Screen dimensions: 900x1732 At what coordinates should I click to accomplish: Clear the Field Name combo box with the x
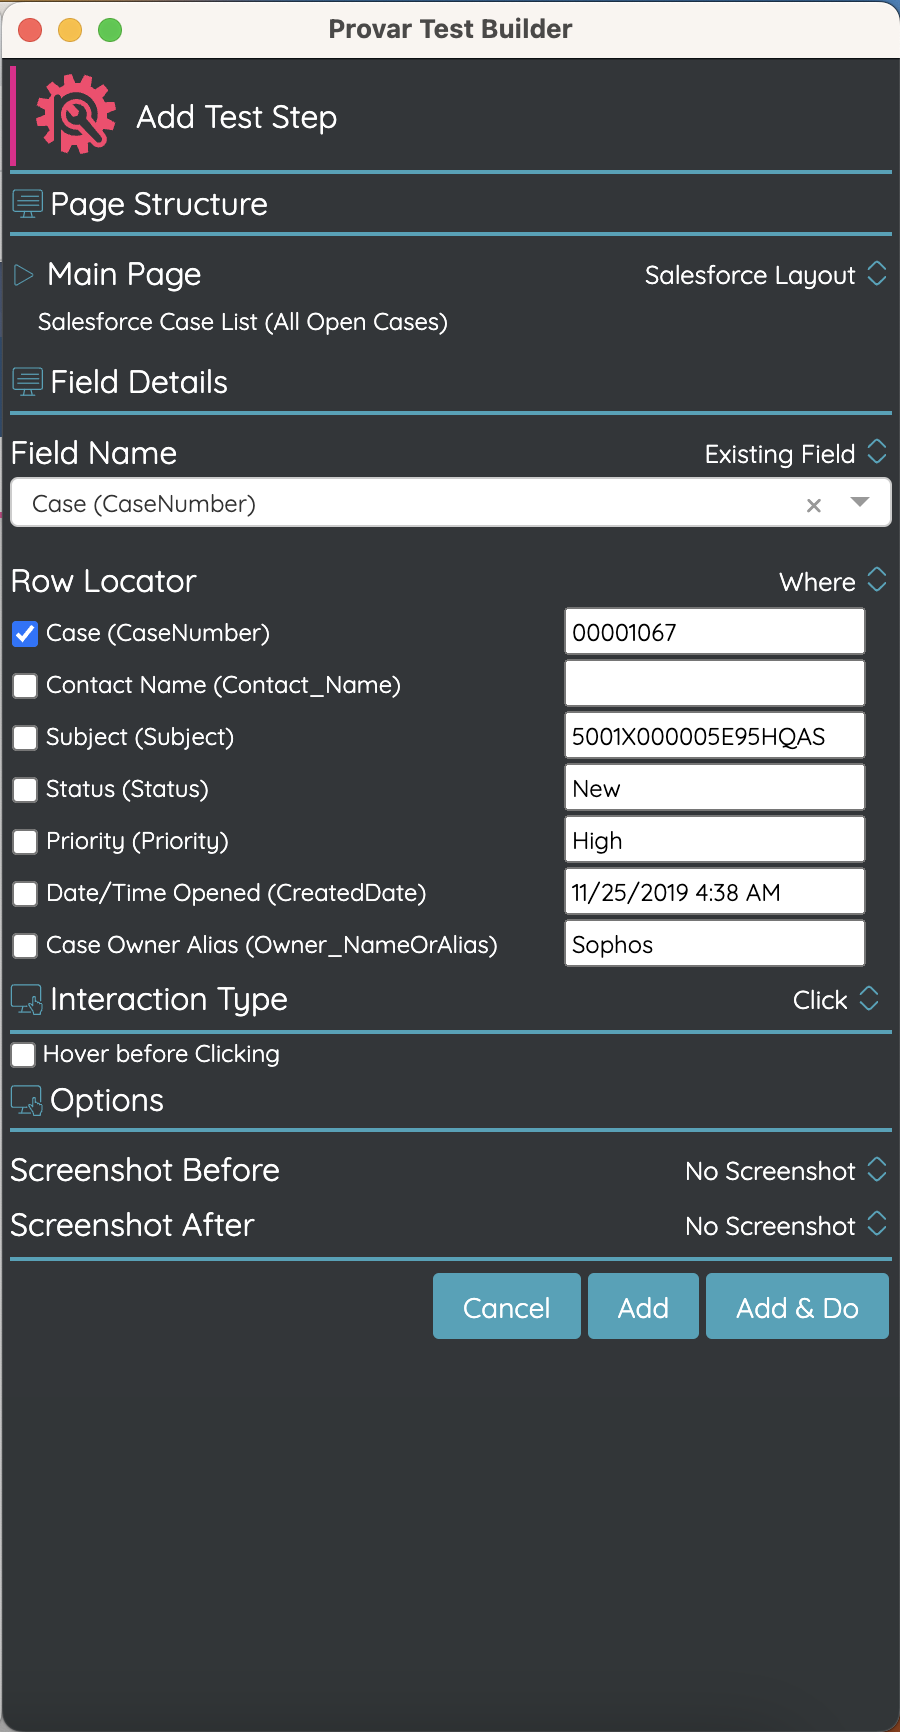(x=814, y=505)
